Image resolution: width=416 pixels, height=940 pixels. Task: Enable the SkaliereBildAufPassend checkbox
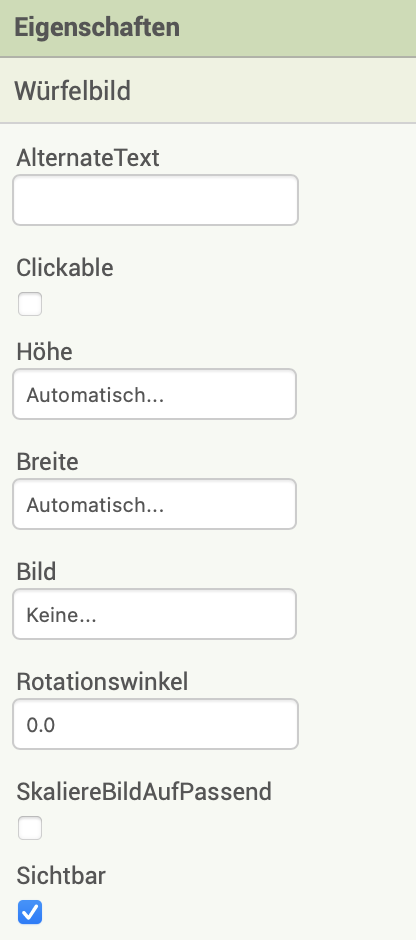[30, 828]
